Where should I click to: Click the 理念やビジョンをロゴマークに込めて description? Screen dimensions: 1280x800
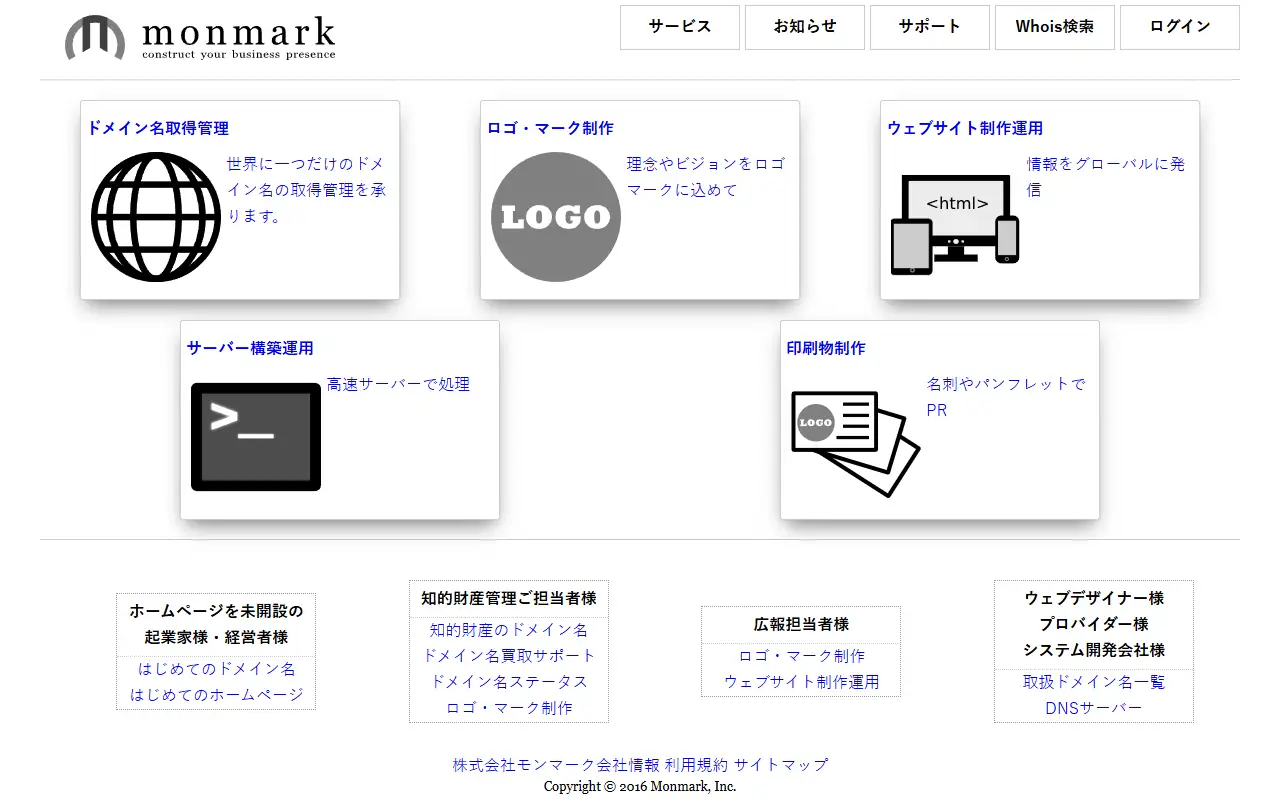pos(706,177)
